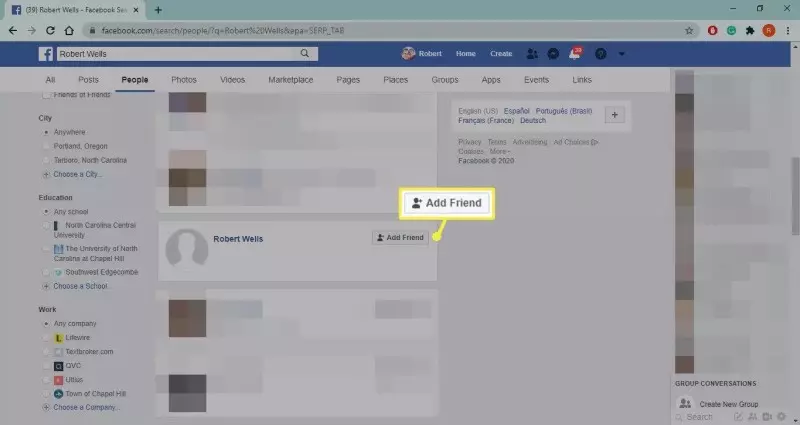Select QVC company filter
The height and width of the screenshot is (425, 800).
click(46, 366)
